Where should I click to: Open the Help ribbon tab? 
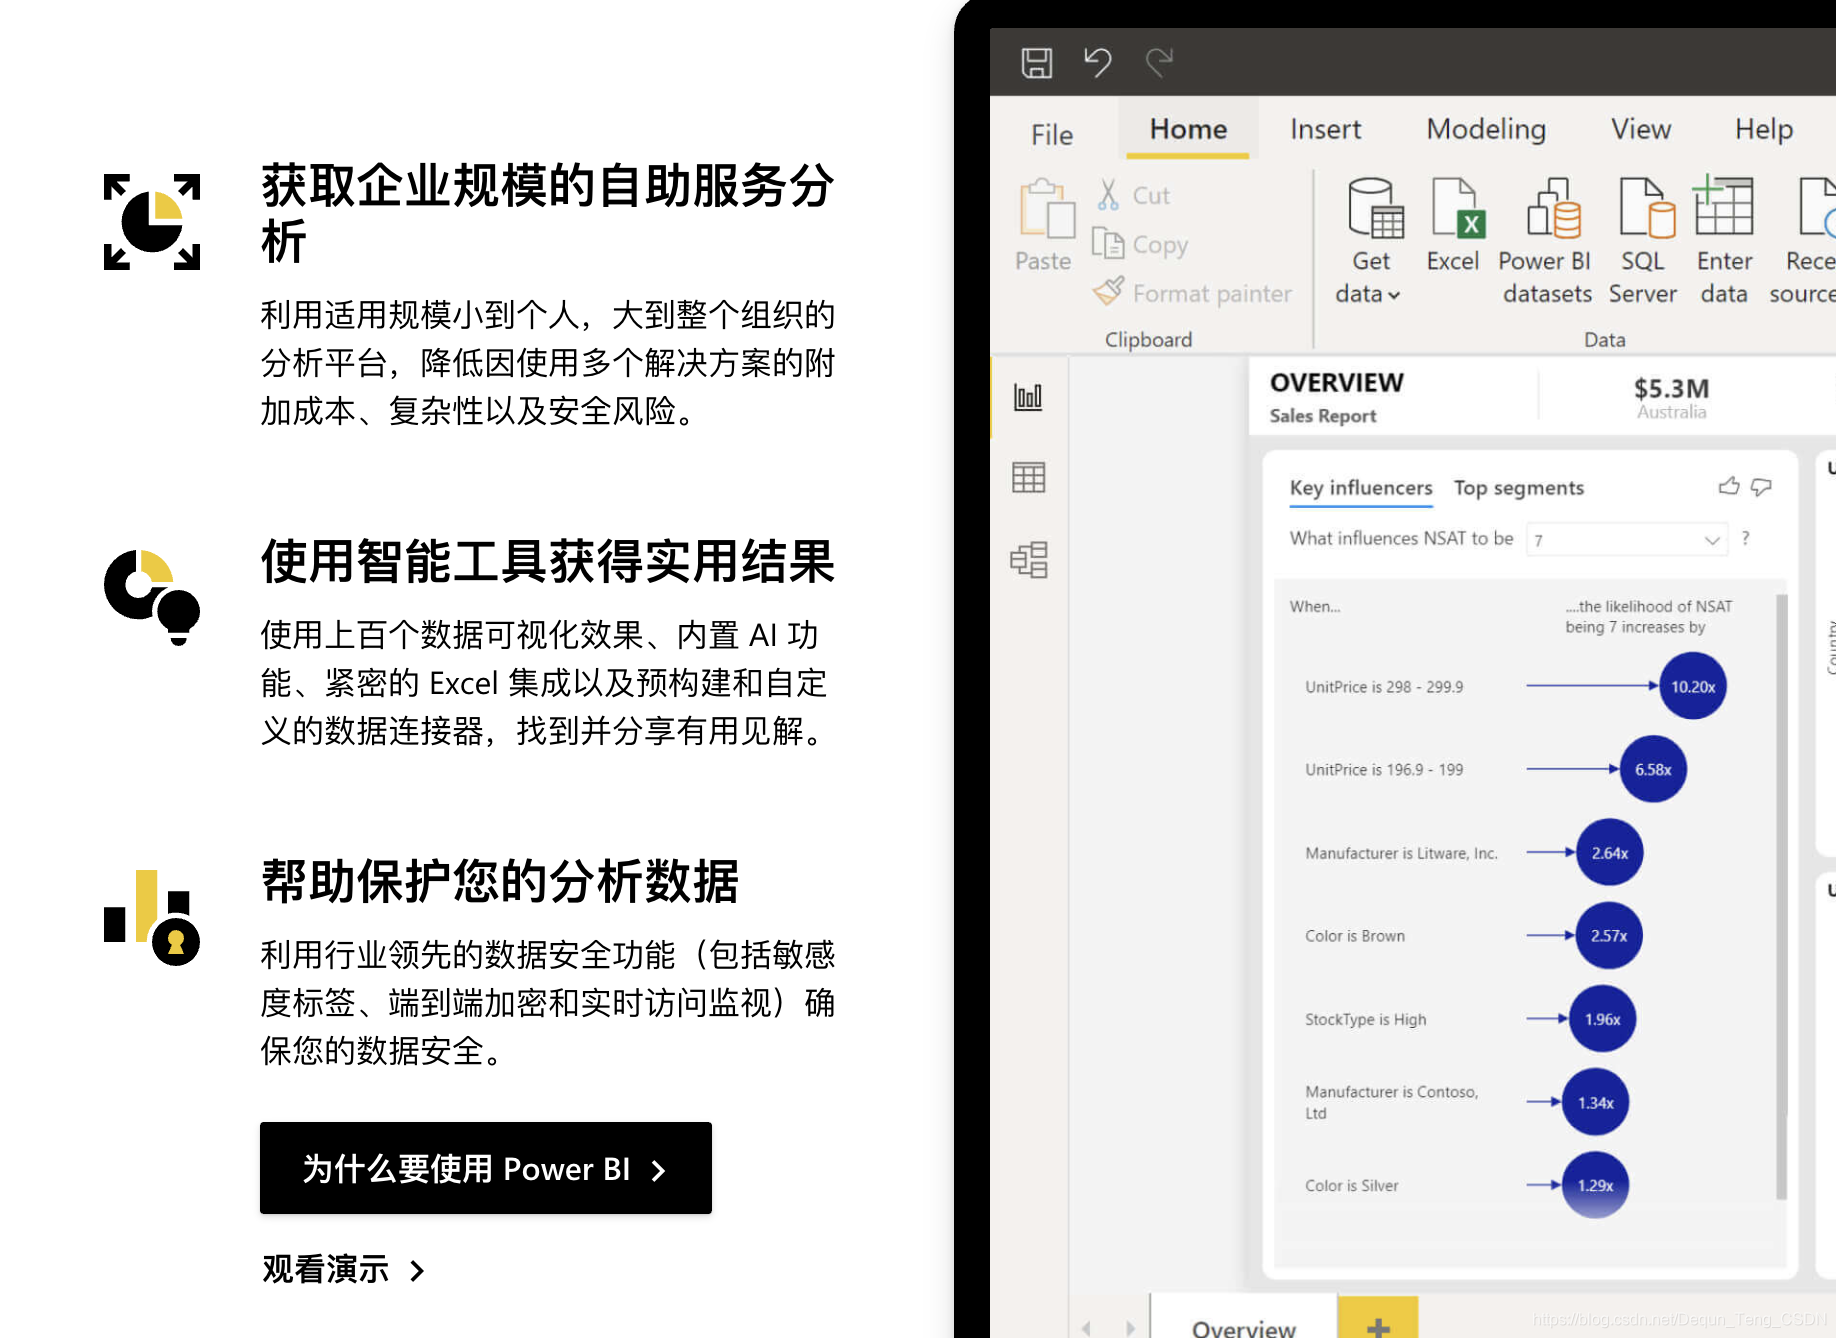(1764, 129)
